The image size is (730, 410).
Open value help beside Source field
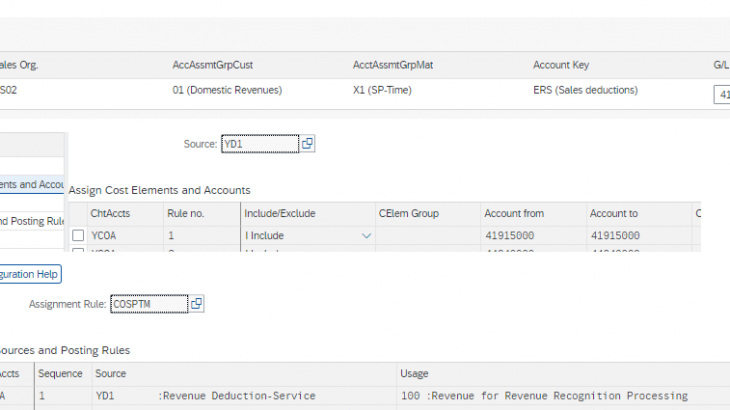pyautogui.click(x=308, y=144)
